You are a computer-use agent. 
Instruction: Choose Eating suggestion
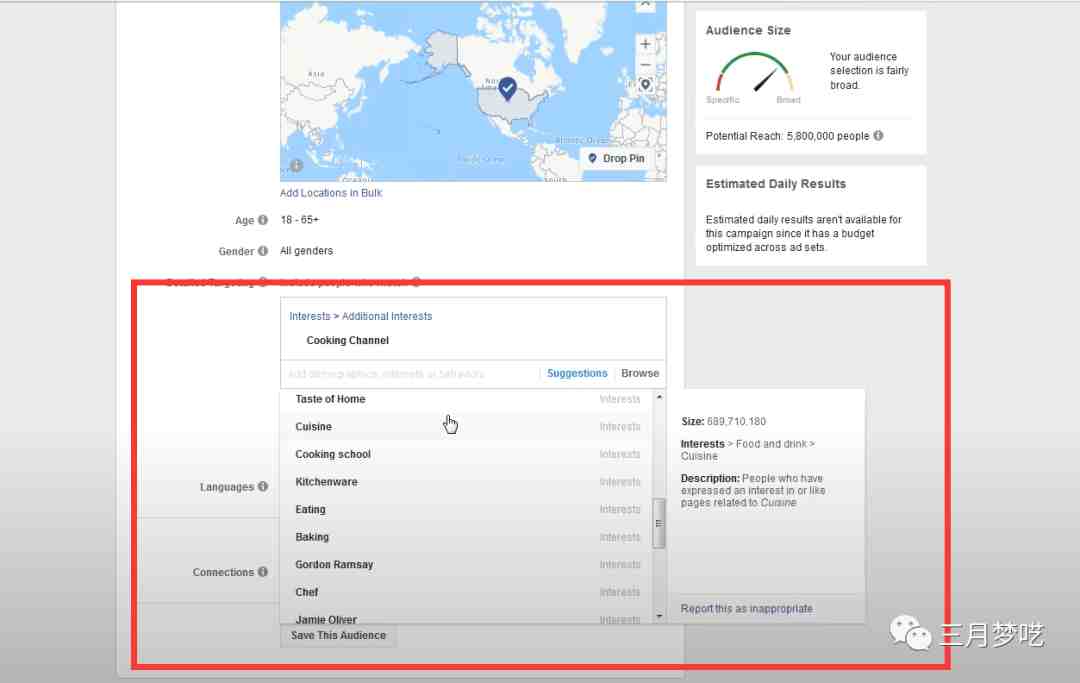(466, 509)
